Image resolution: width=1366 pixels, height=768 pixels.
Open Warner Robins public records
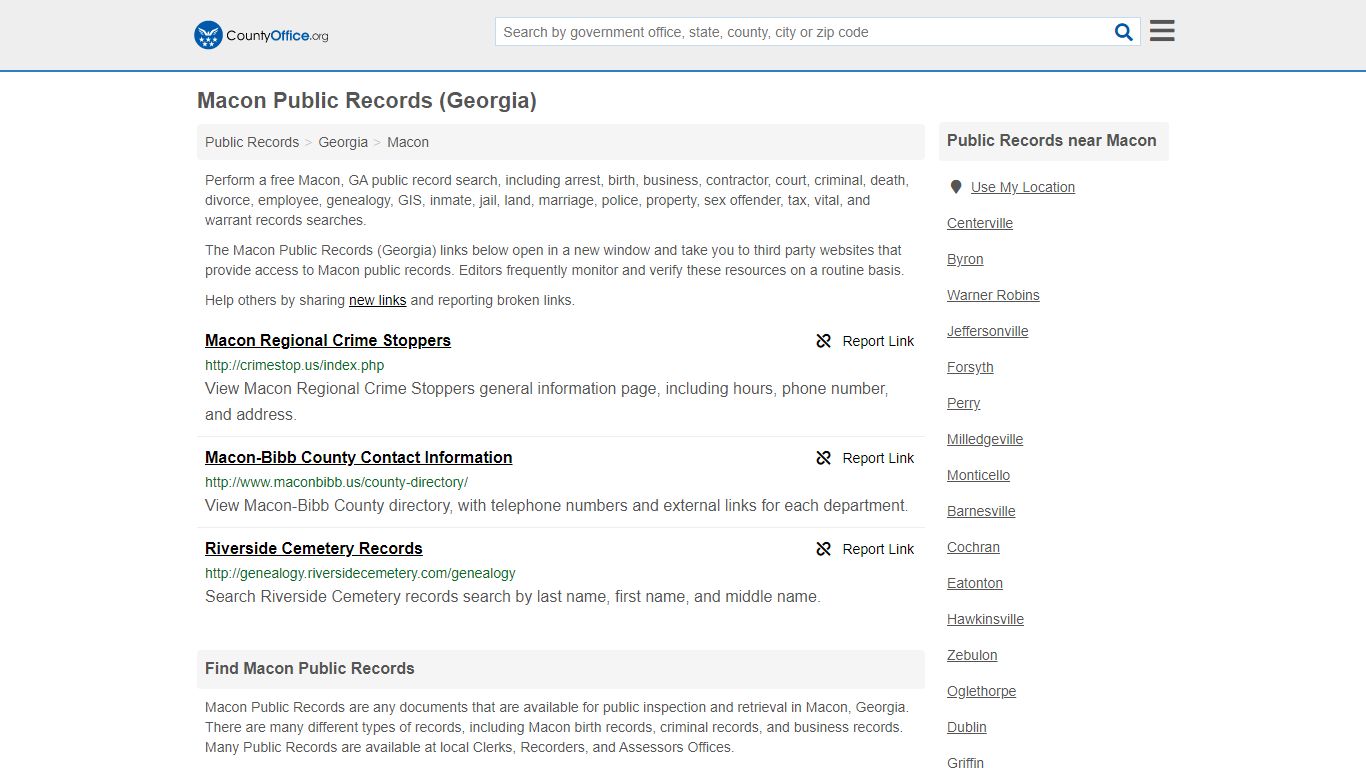click(993, 295)
